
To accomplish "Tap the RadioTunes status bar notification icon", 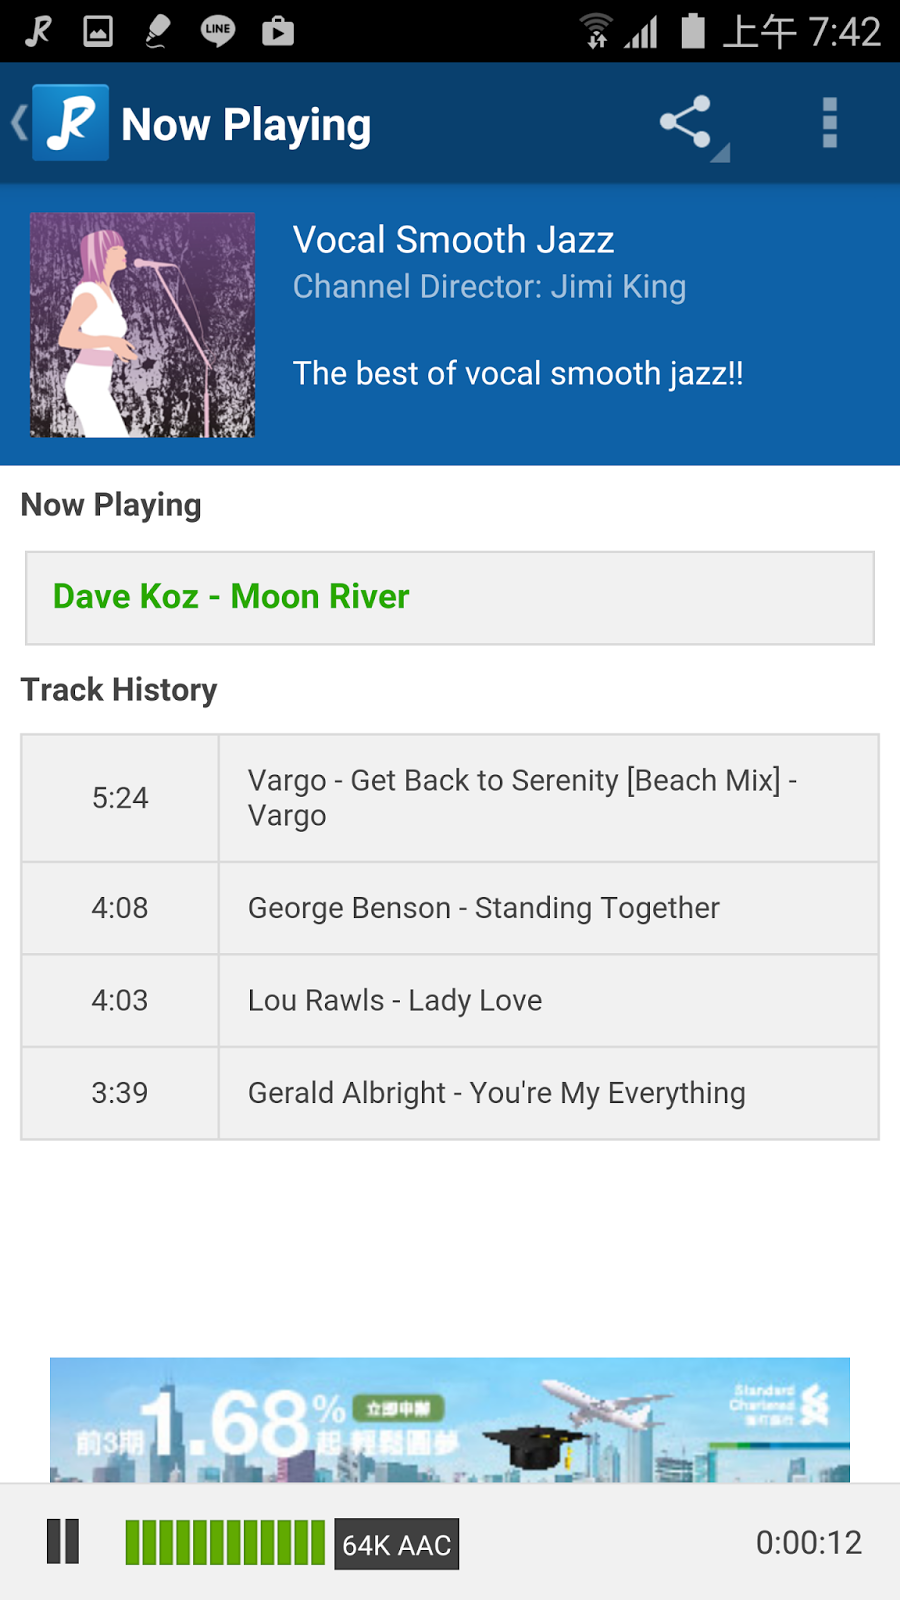I will (x=39, y=31).
